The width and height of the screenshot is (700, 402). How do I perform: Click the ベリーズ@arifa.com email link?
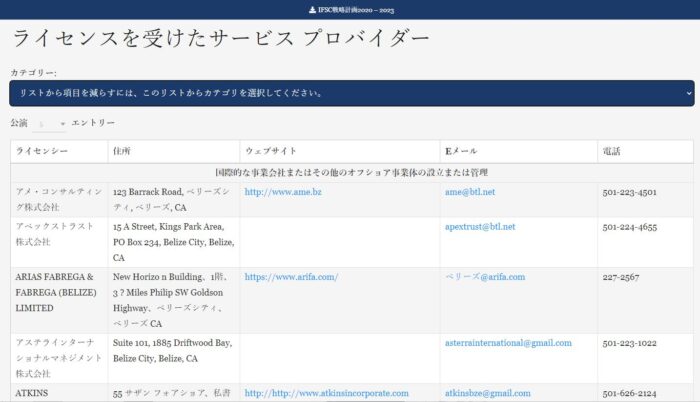coord(485,277)
